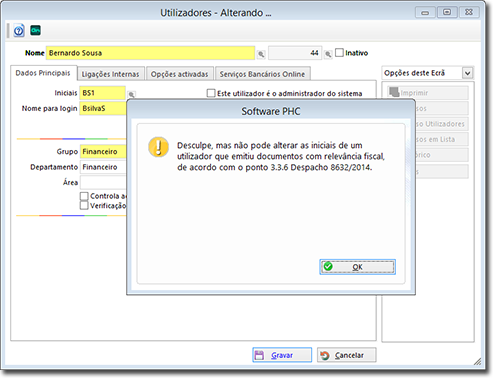Minimize the Utilizadores window
496x382 pixels.
425,12
